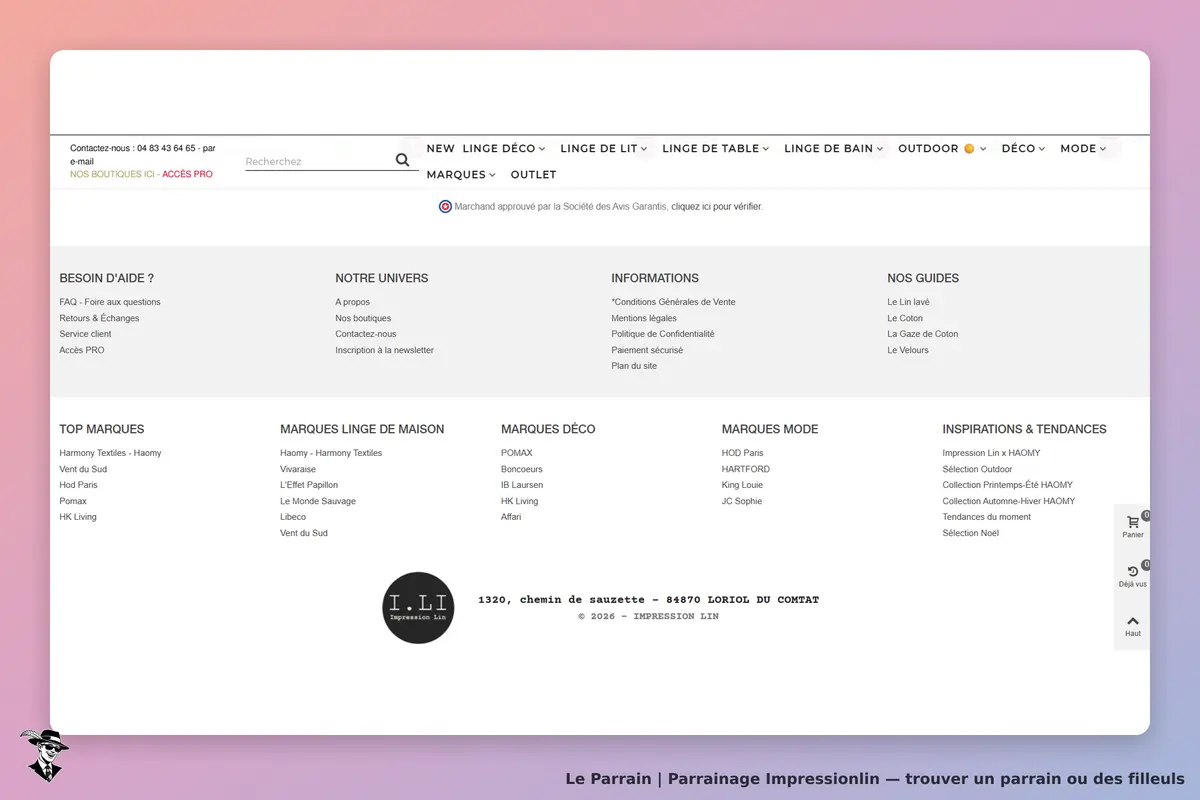View Mentions légales page
This screenshot has height=800, width=1200.
pyautogui.click(x=644, y=318)
